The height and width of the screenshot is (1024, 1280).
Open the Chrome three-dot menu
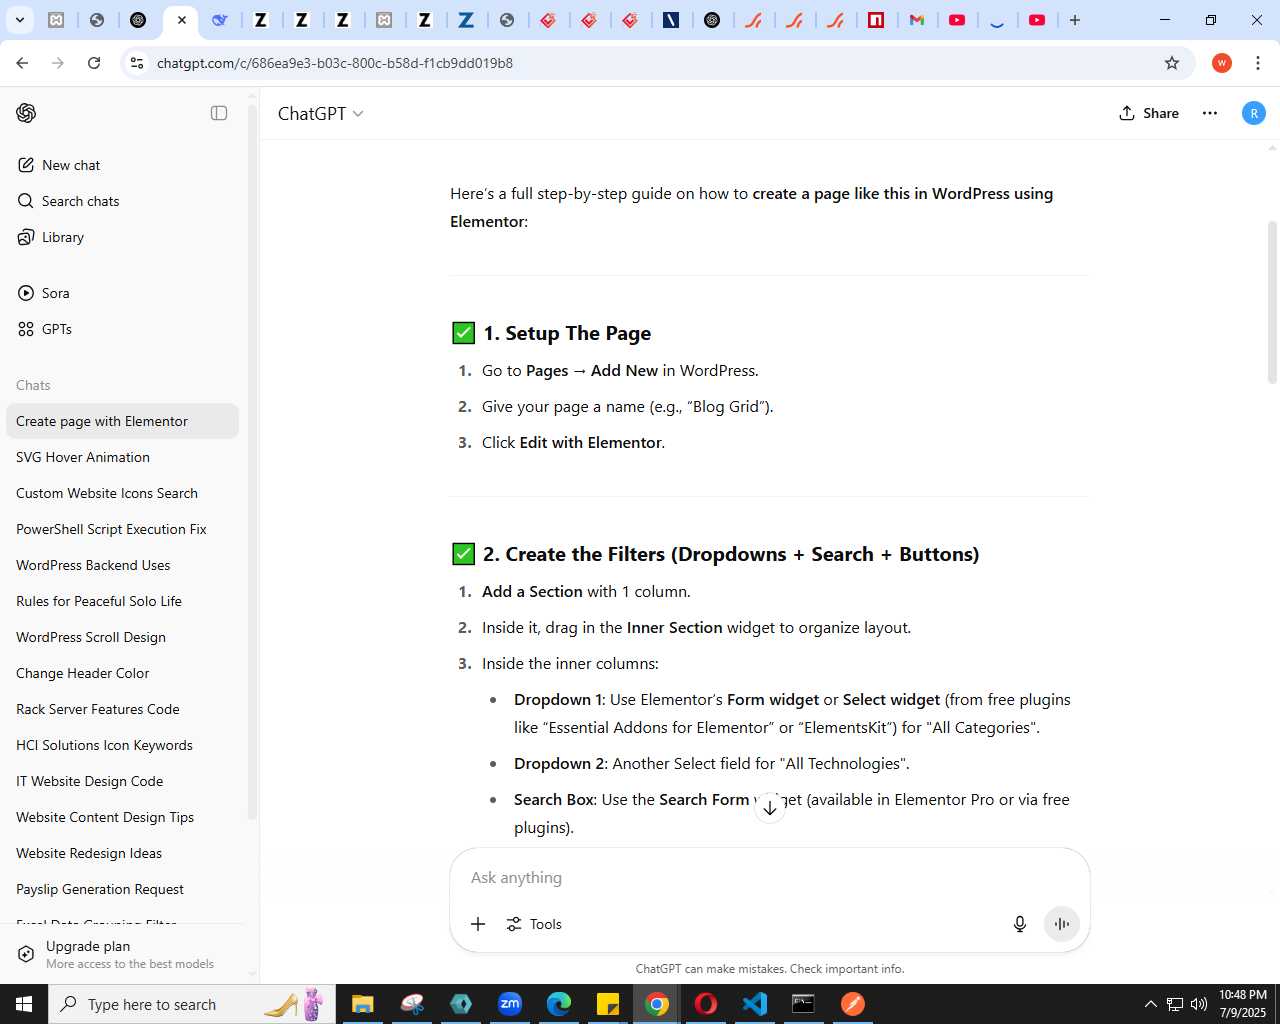[x=1258, y=63]
